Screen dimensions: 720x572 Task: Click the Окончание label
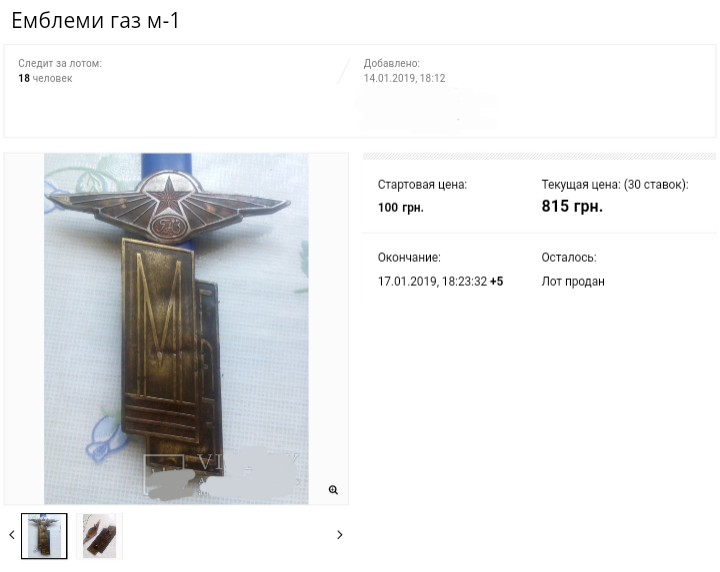click(409, 258)
